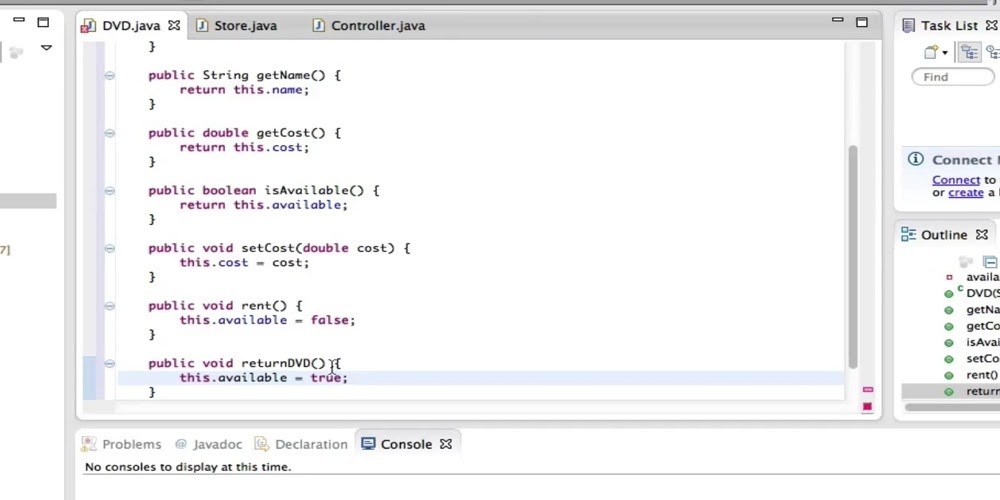This screenshot has width=1000, height=500.
Task: Close the DVD.java editor tab
Action: 174,26
